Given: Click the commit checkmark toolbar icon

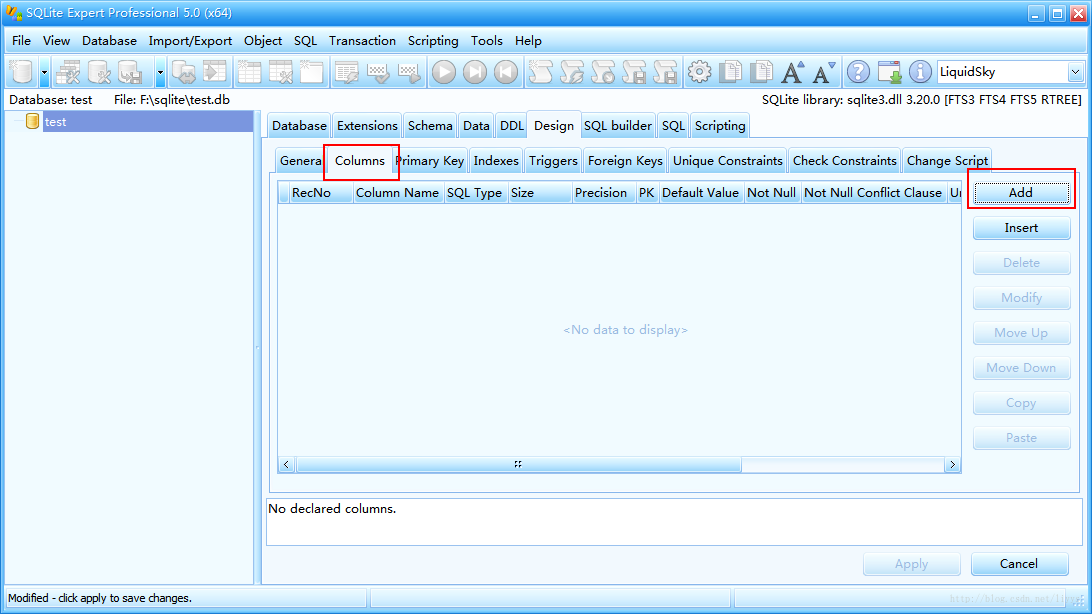Looking at the screenshot, I should [x=377, y=72].
